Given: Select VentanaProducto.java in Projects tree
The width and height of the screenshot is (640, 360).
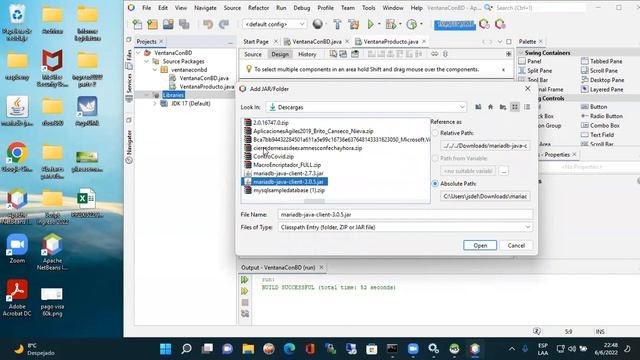Looking at the screenshot, I should [x=202, y=87].
